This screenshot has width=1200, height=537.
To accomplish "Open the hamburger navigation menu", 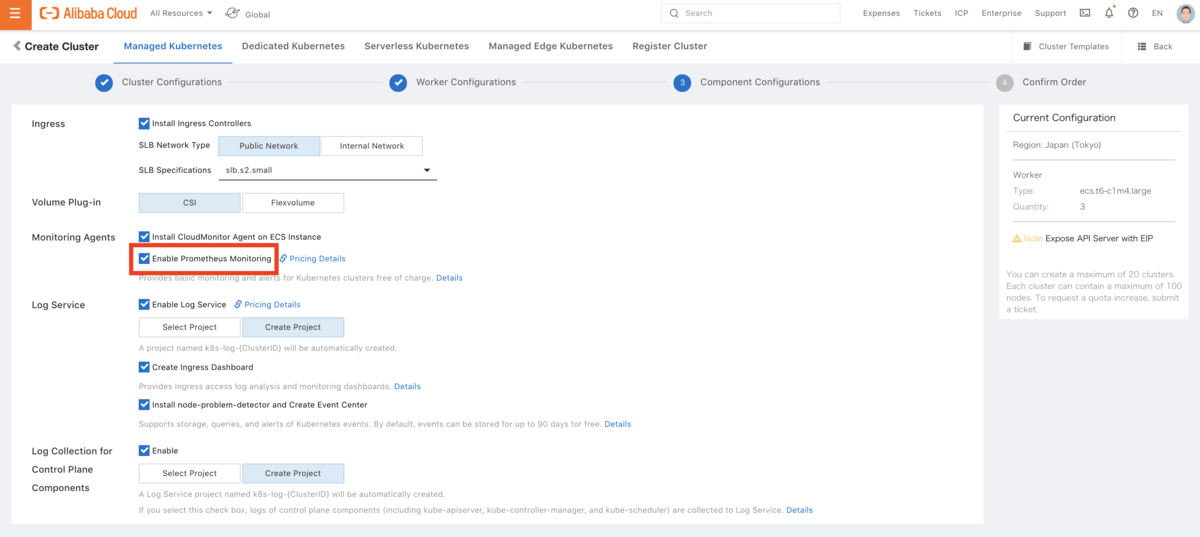I will point(14,14).
